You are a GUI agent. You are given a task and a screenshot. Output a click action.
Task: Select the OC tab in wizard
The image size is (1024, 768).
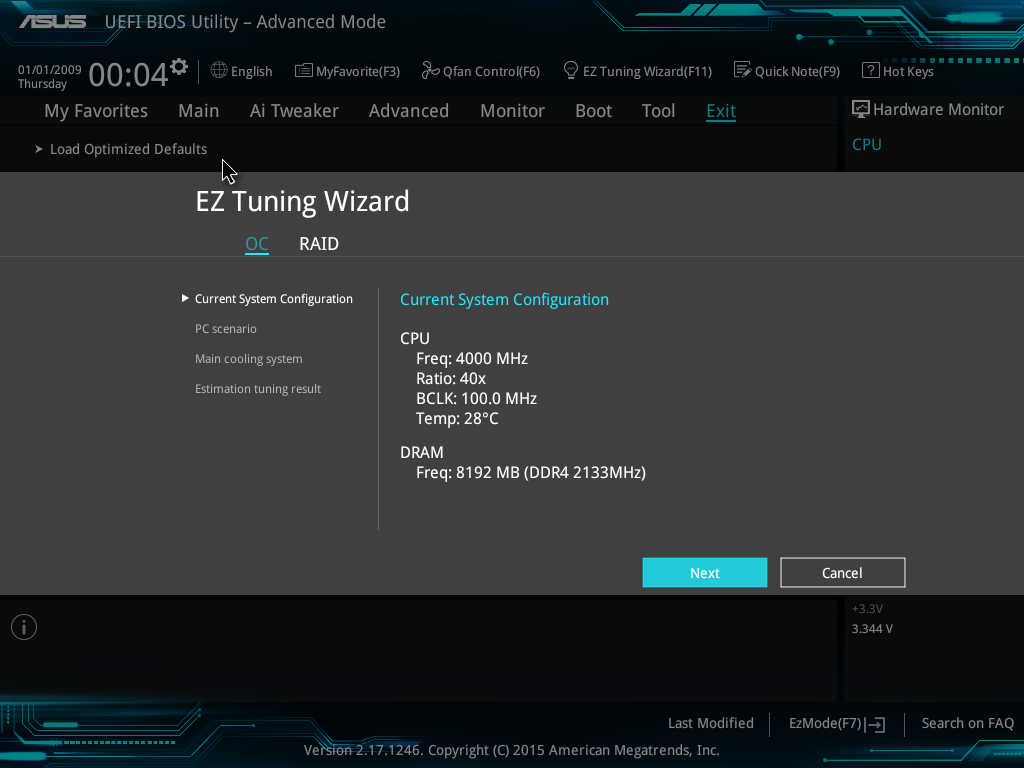pyautogui.click(x=257, y=244)
